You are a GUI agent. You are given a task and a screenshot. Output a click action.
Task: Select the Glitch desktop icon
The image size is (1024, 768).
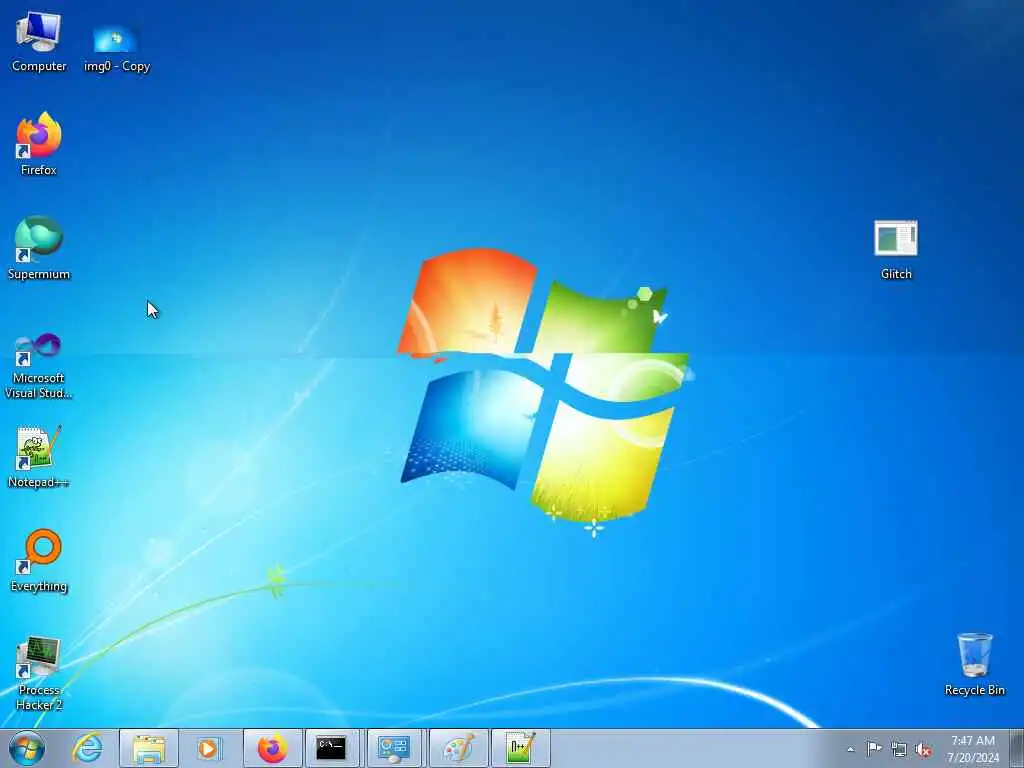pyautogui.click(x=896, y=251)
